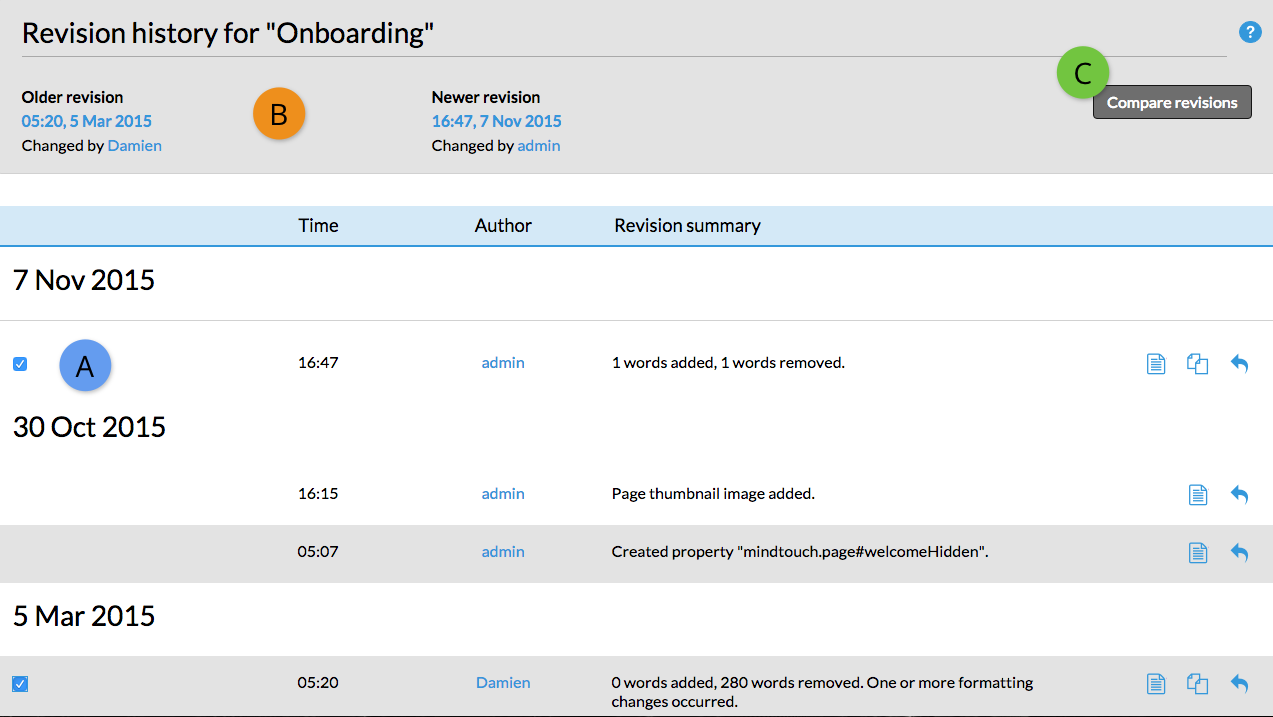
Task: Click the 05:07 time cell
Action: 318,551
